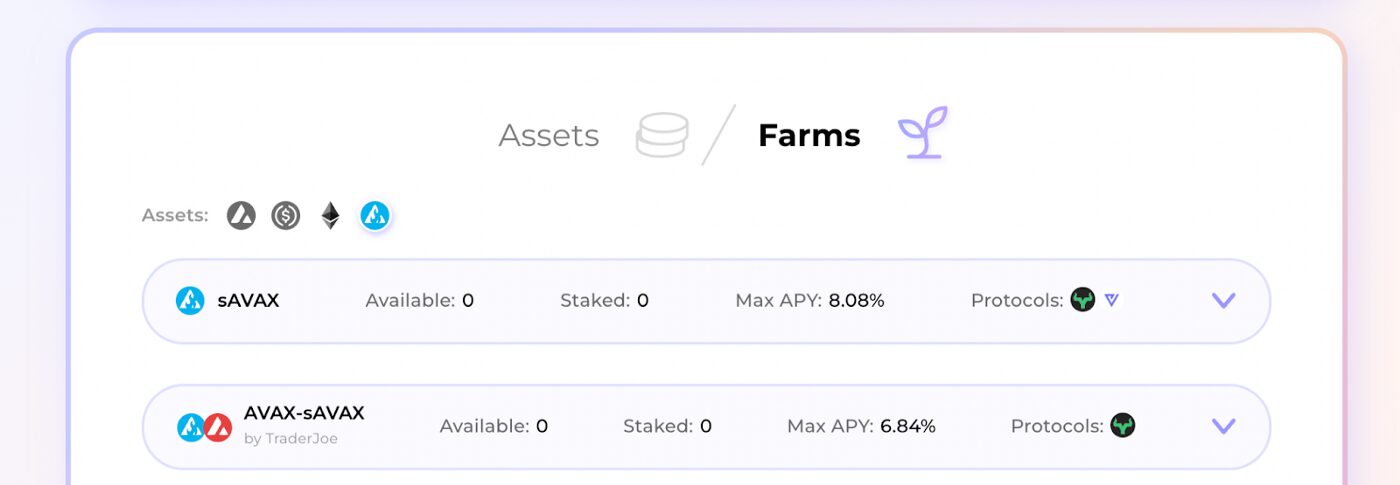Click the sAVAX row name label
This screenshot has width=1400, height=485.
click(248, 300)
